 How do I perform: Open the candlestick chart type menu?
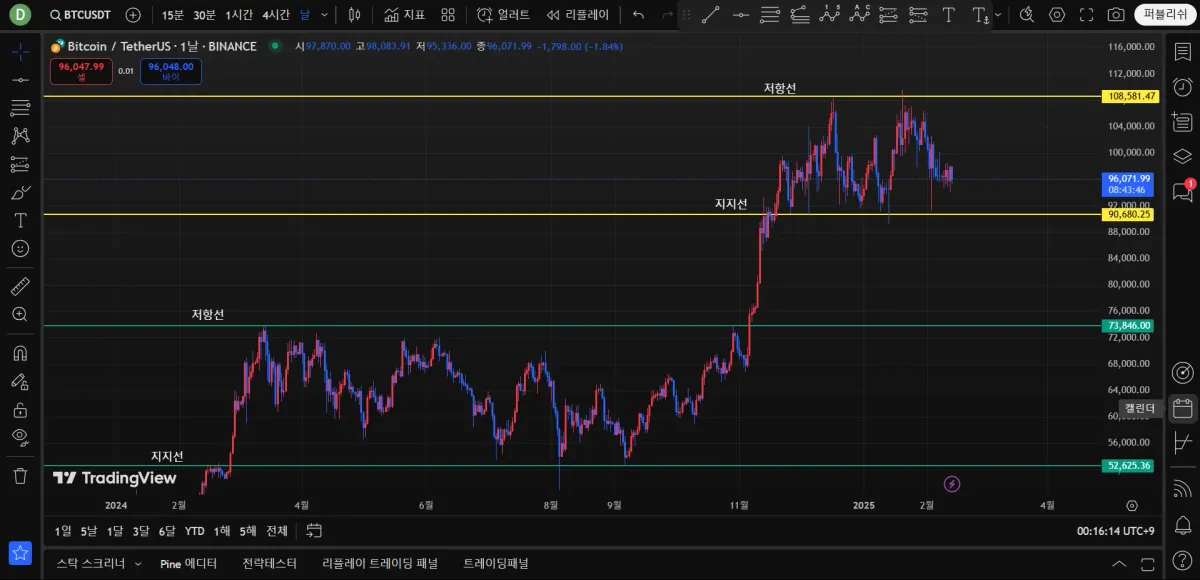point(353,15)
